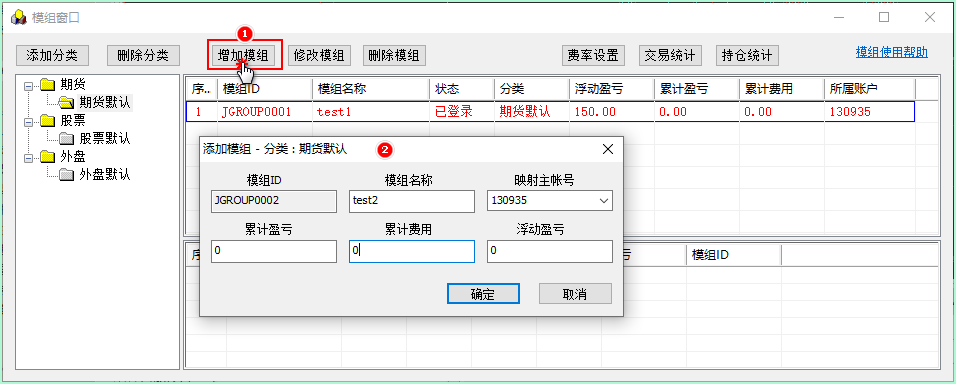Select the JGROUP0001 cell in module row
This screenshot has height=384, width=956.
click(265, 112)
